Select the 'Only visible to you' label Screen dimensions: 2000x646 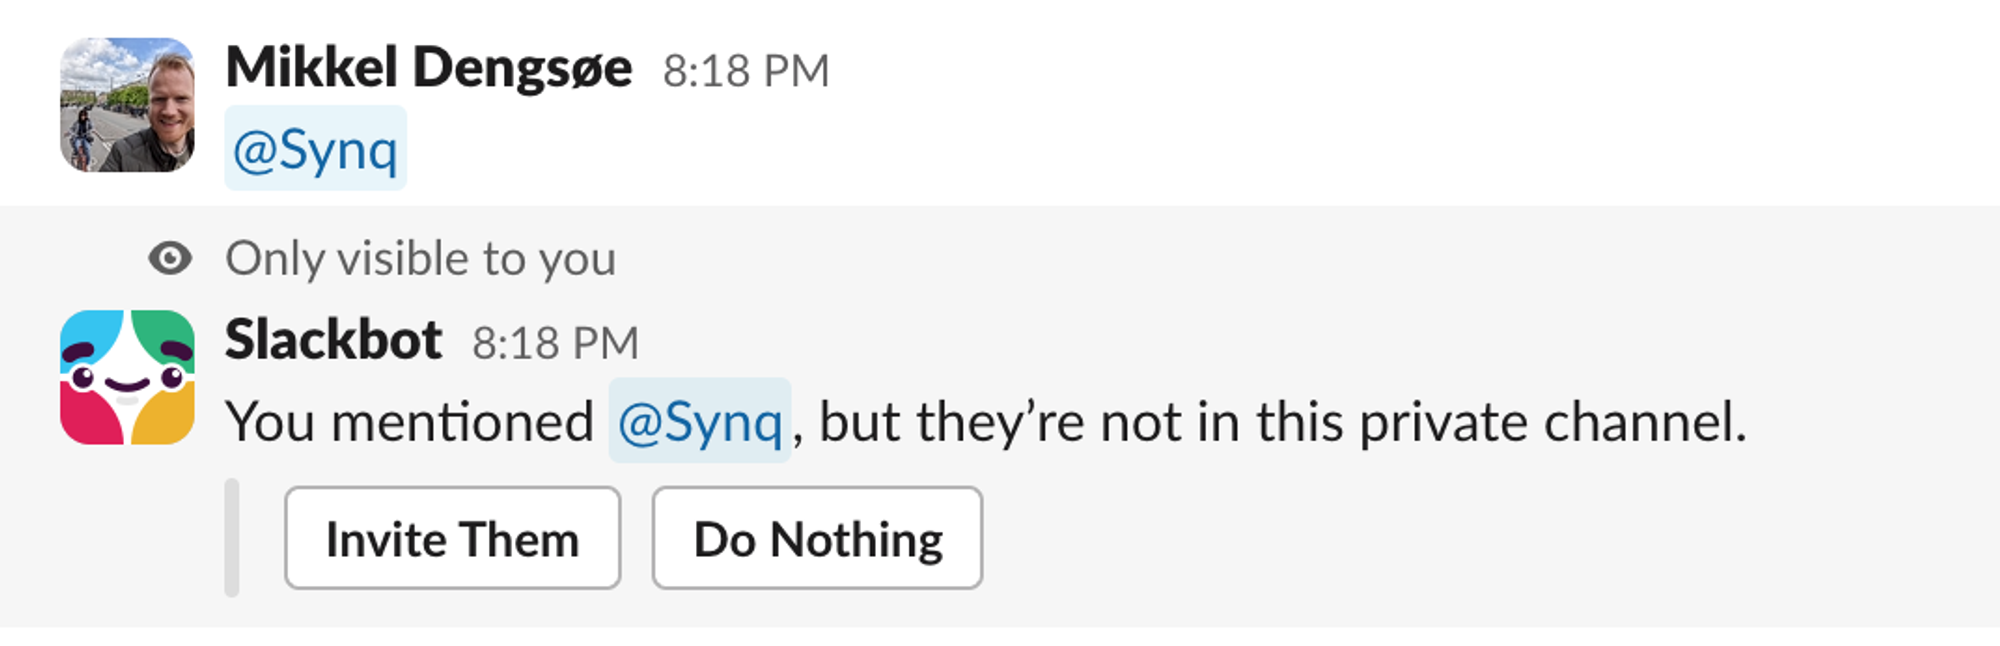(x=421, y=259)
